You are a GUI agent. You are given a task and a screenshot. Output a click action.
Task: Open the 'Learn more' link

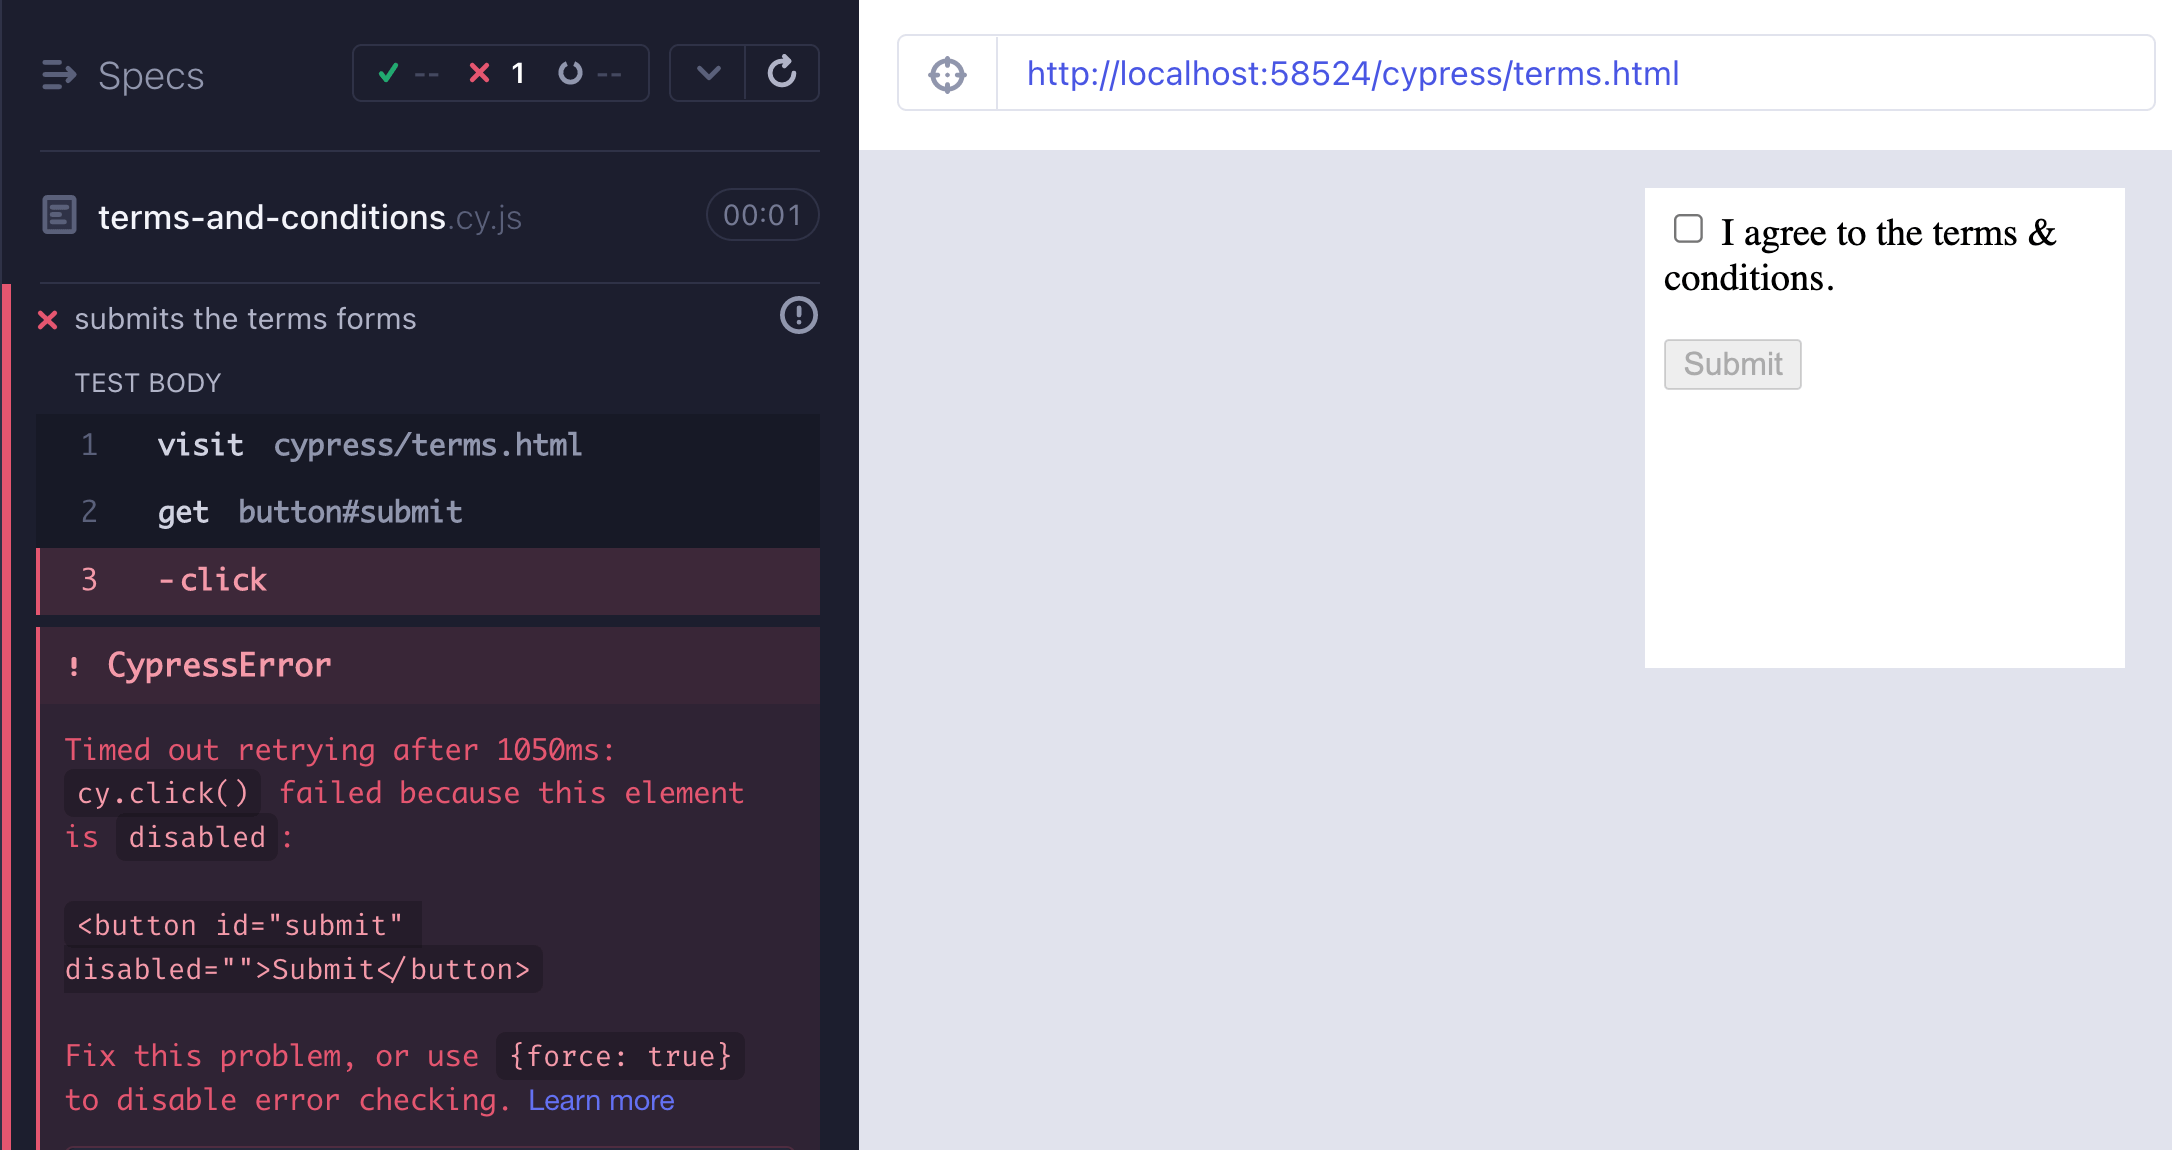(x=600, y=1099)
